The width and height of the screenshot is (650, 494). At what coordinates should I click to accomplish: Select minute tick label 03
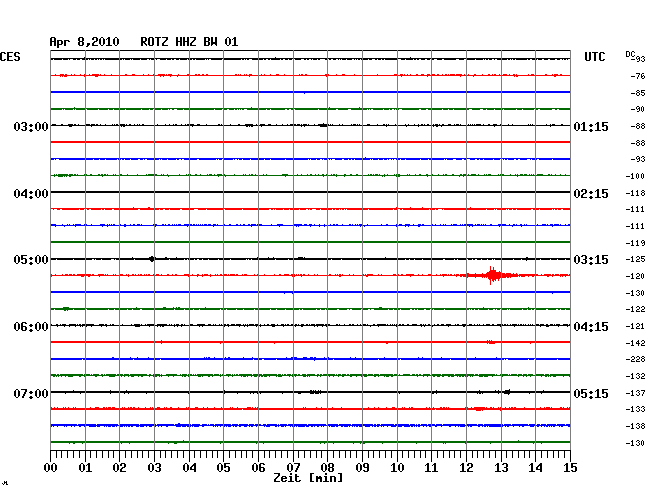click(155, 468)
